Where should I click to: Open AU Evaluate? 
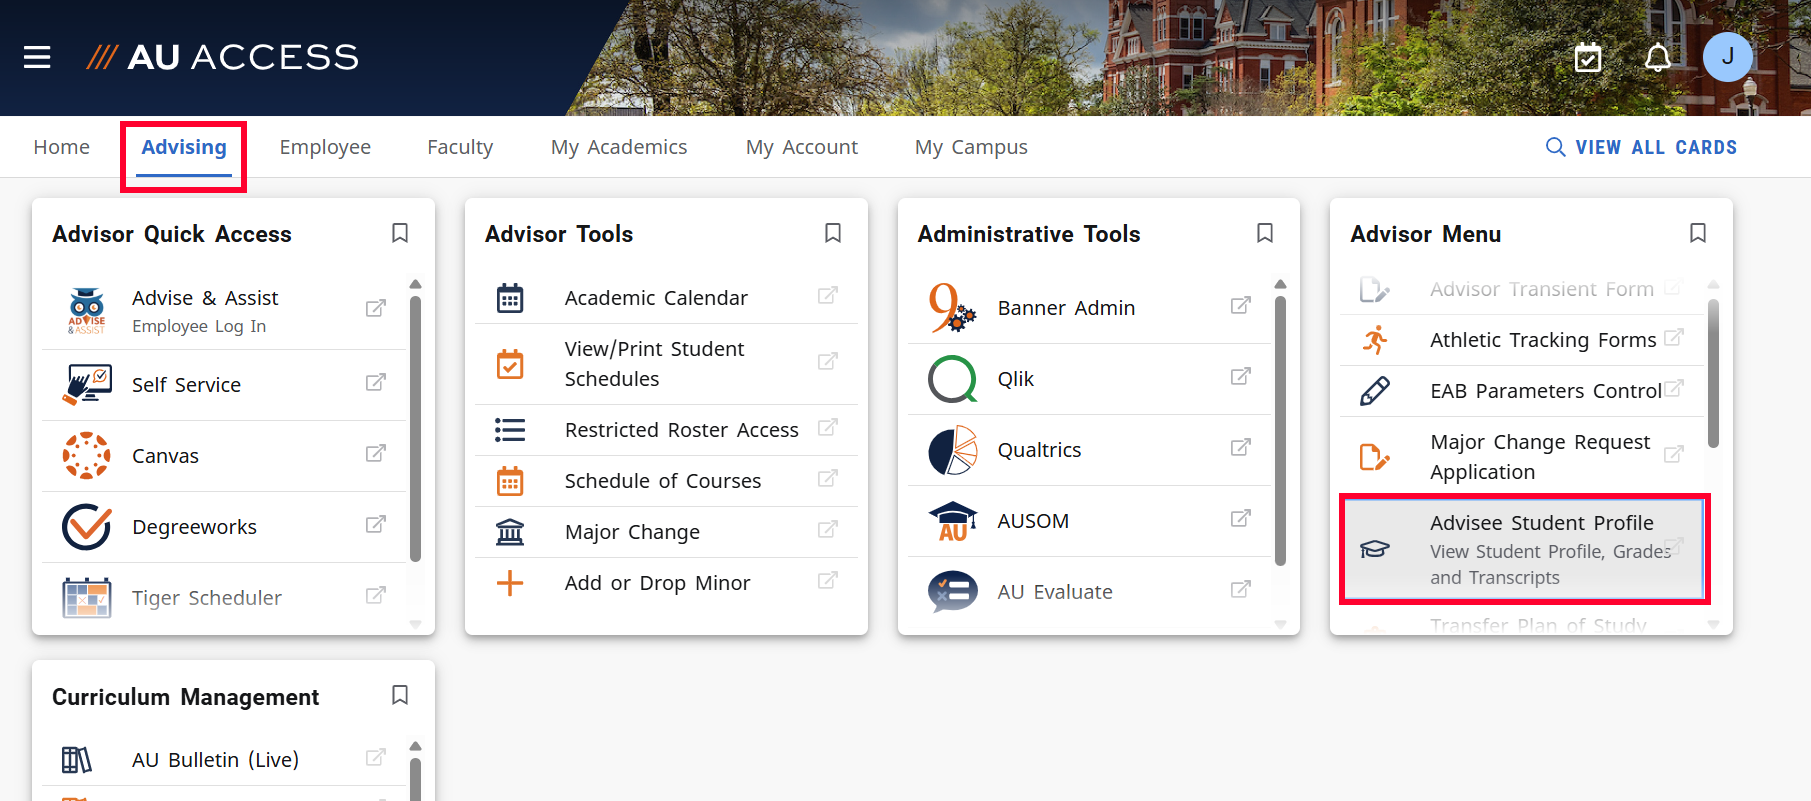pos(1089,592)
